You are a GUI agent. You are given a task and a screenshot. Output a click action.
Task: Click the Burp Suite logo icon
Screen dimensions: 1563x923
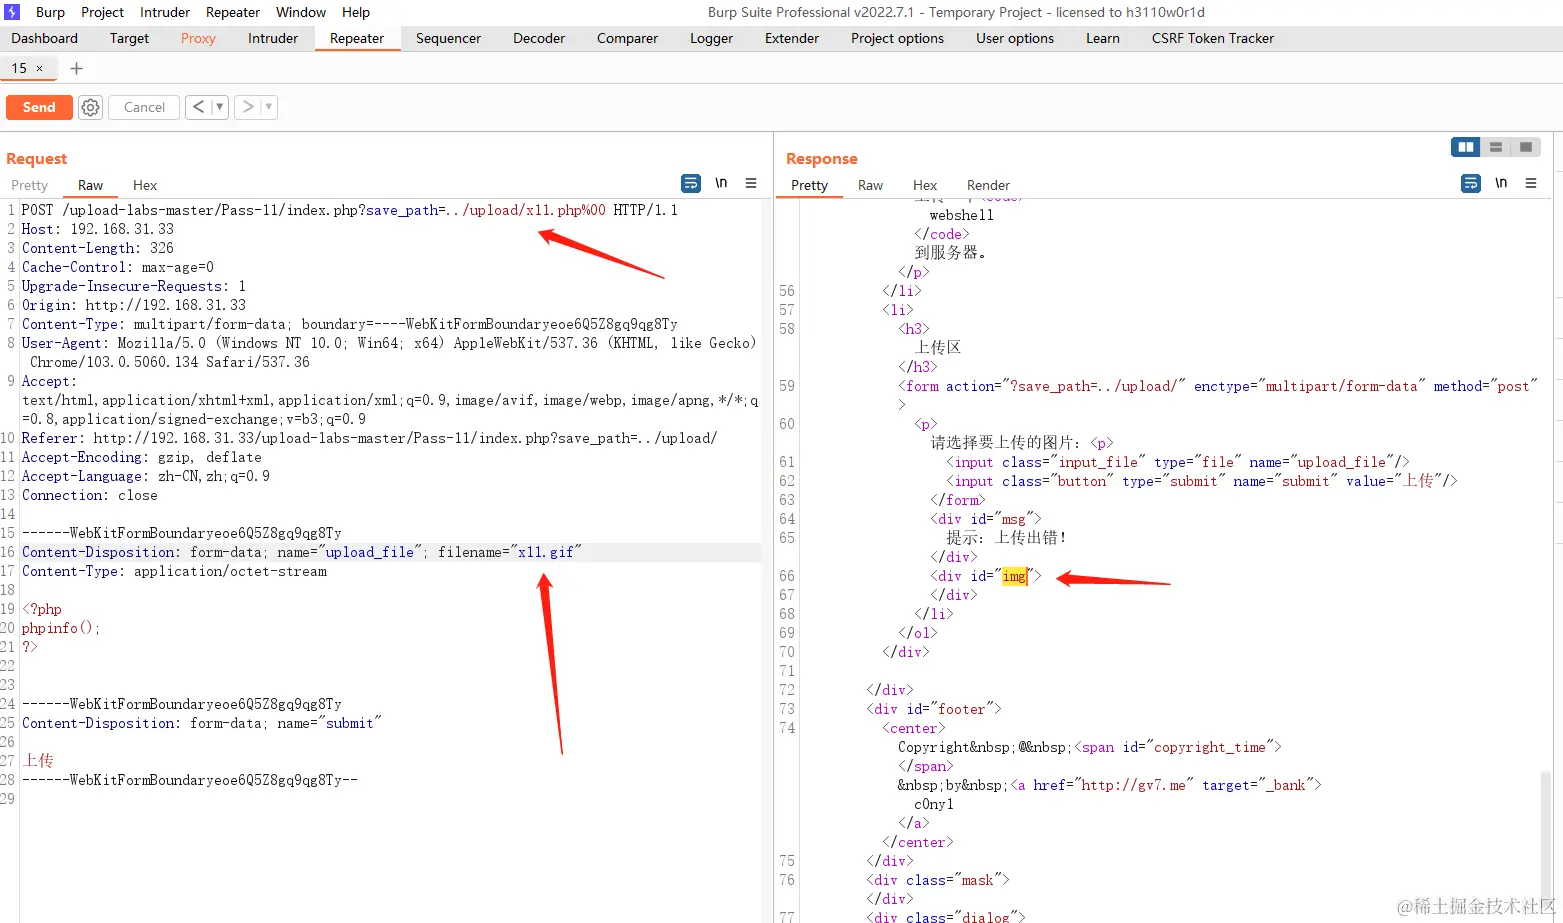[x=12, y=12]
